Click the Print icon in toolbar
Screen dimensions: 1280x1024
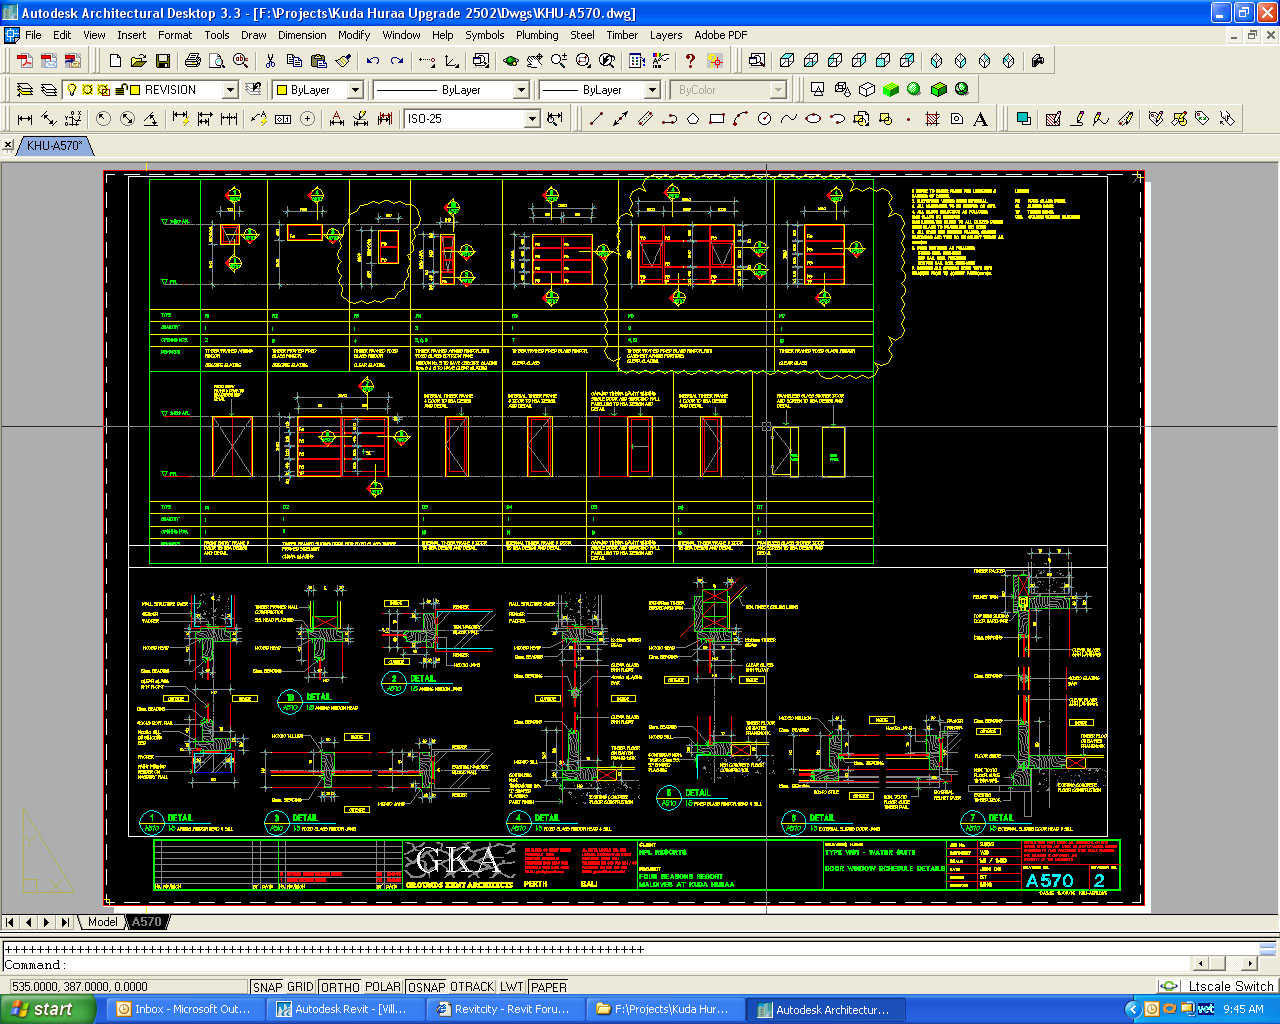(x=193, y=61)
